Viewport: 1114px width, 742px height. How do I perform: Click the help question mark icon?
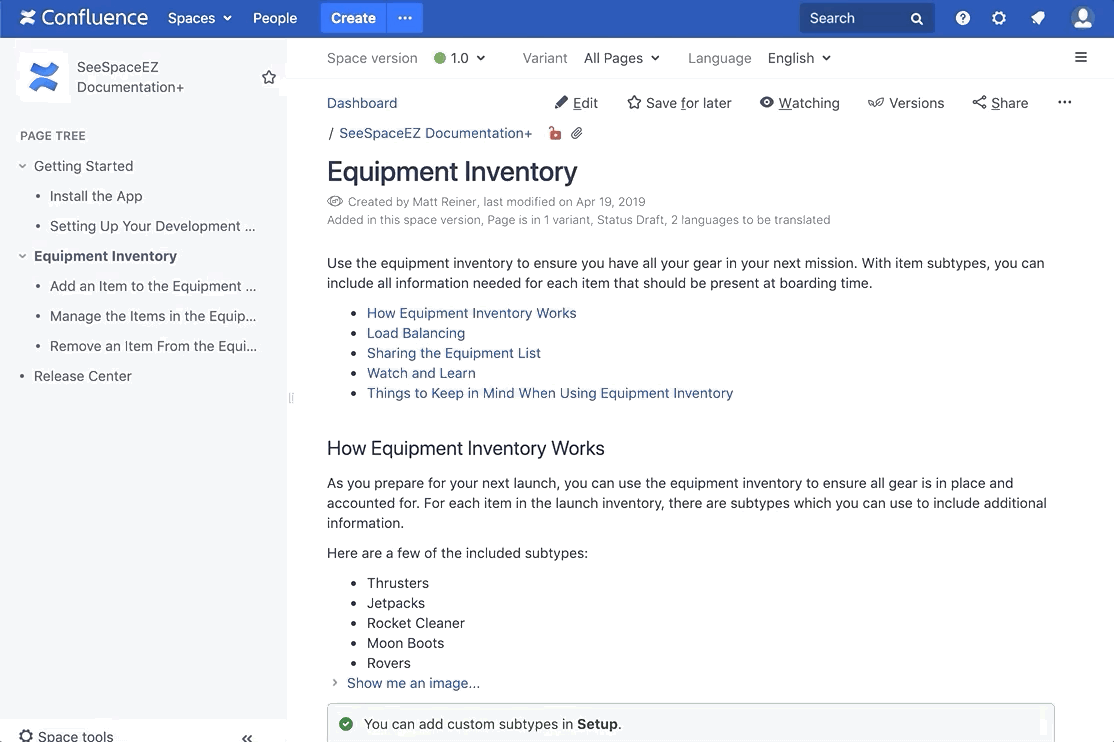pos(962,18)
